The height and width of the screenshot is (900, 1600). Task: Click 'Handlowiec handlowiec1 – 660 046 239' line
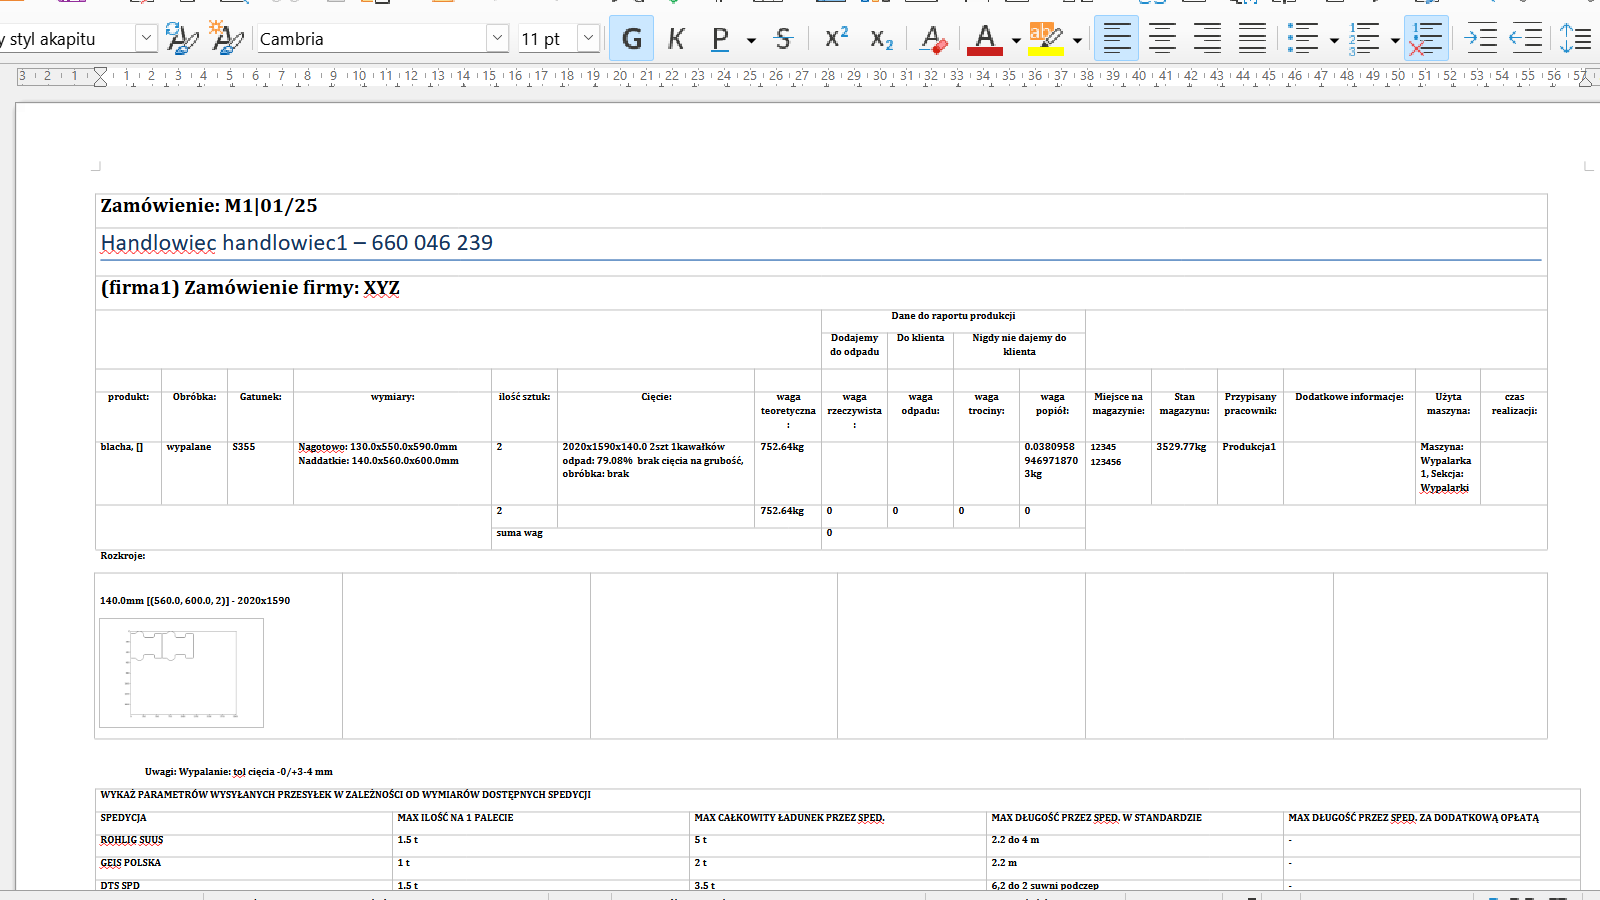point(297,243)
